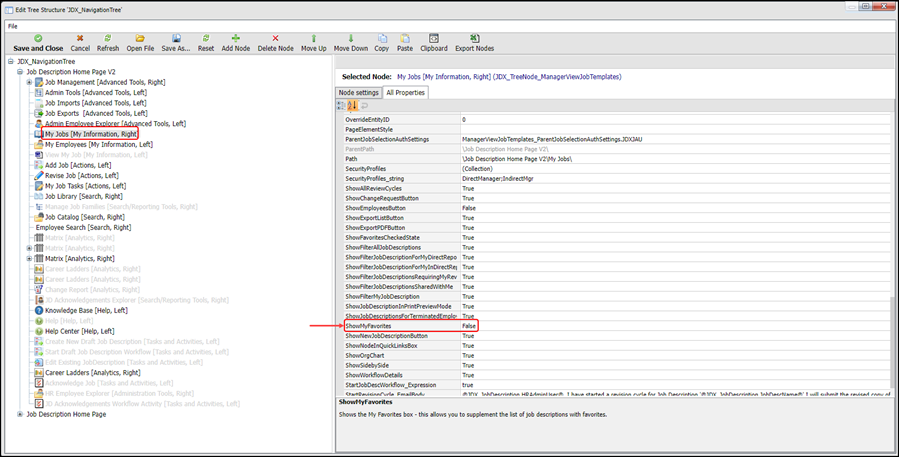The width and height of the screenshot is (899, 457).
Task: Click the Move Down arrow icon
Action: coord(350,38)
